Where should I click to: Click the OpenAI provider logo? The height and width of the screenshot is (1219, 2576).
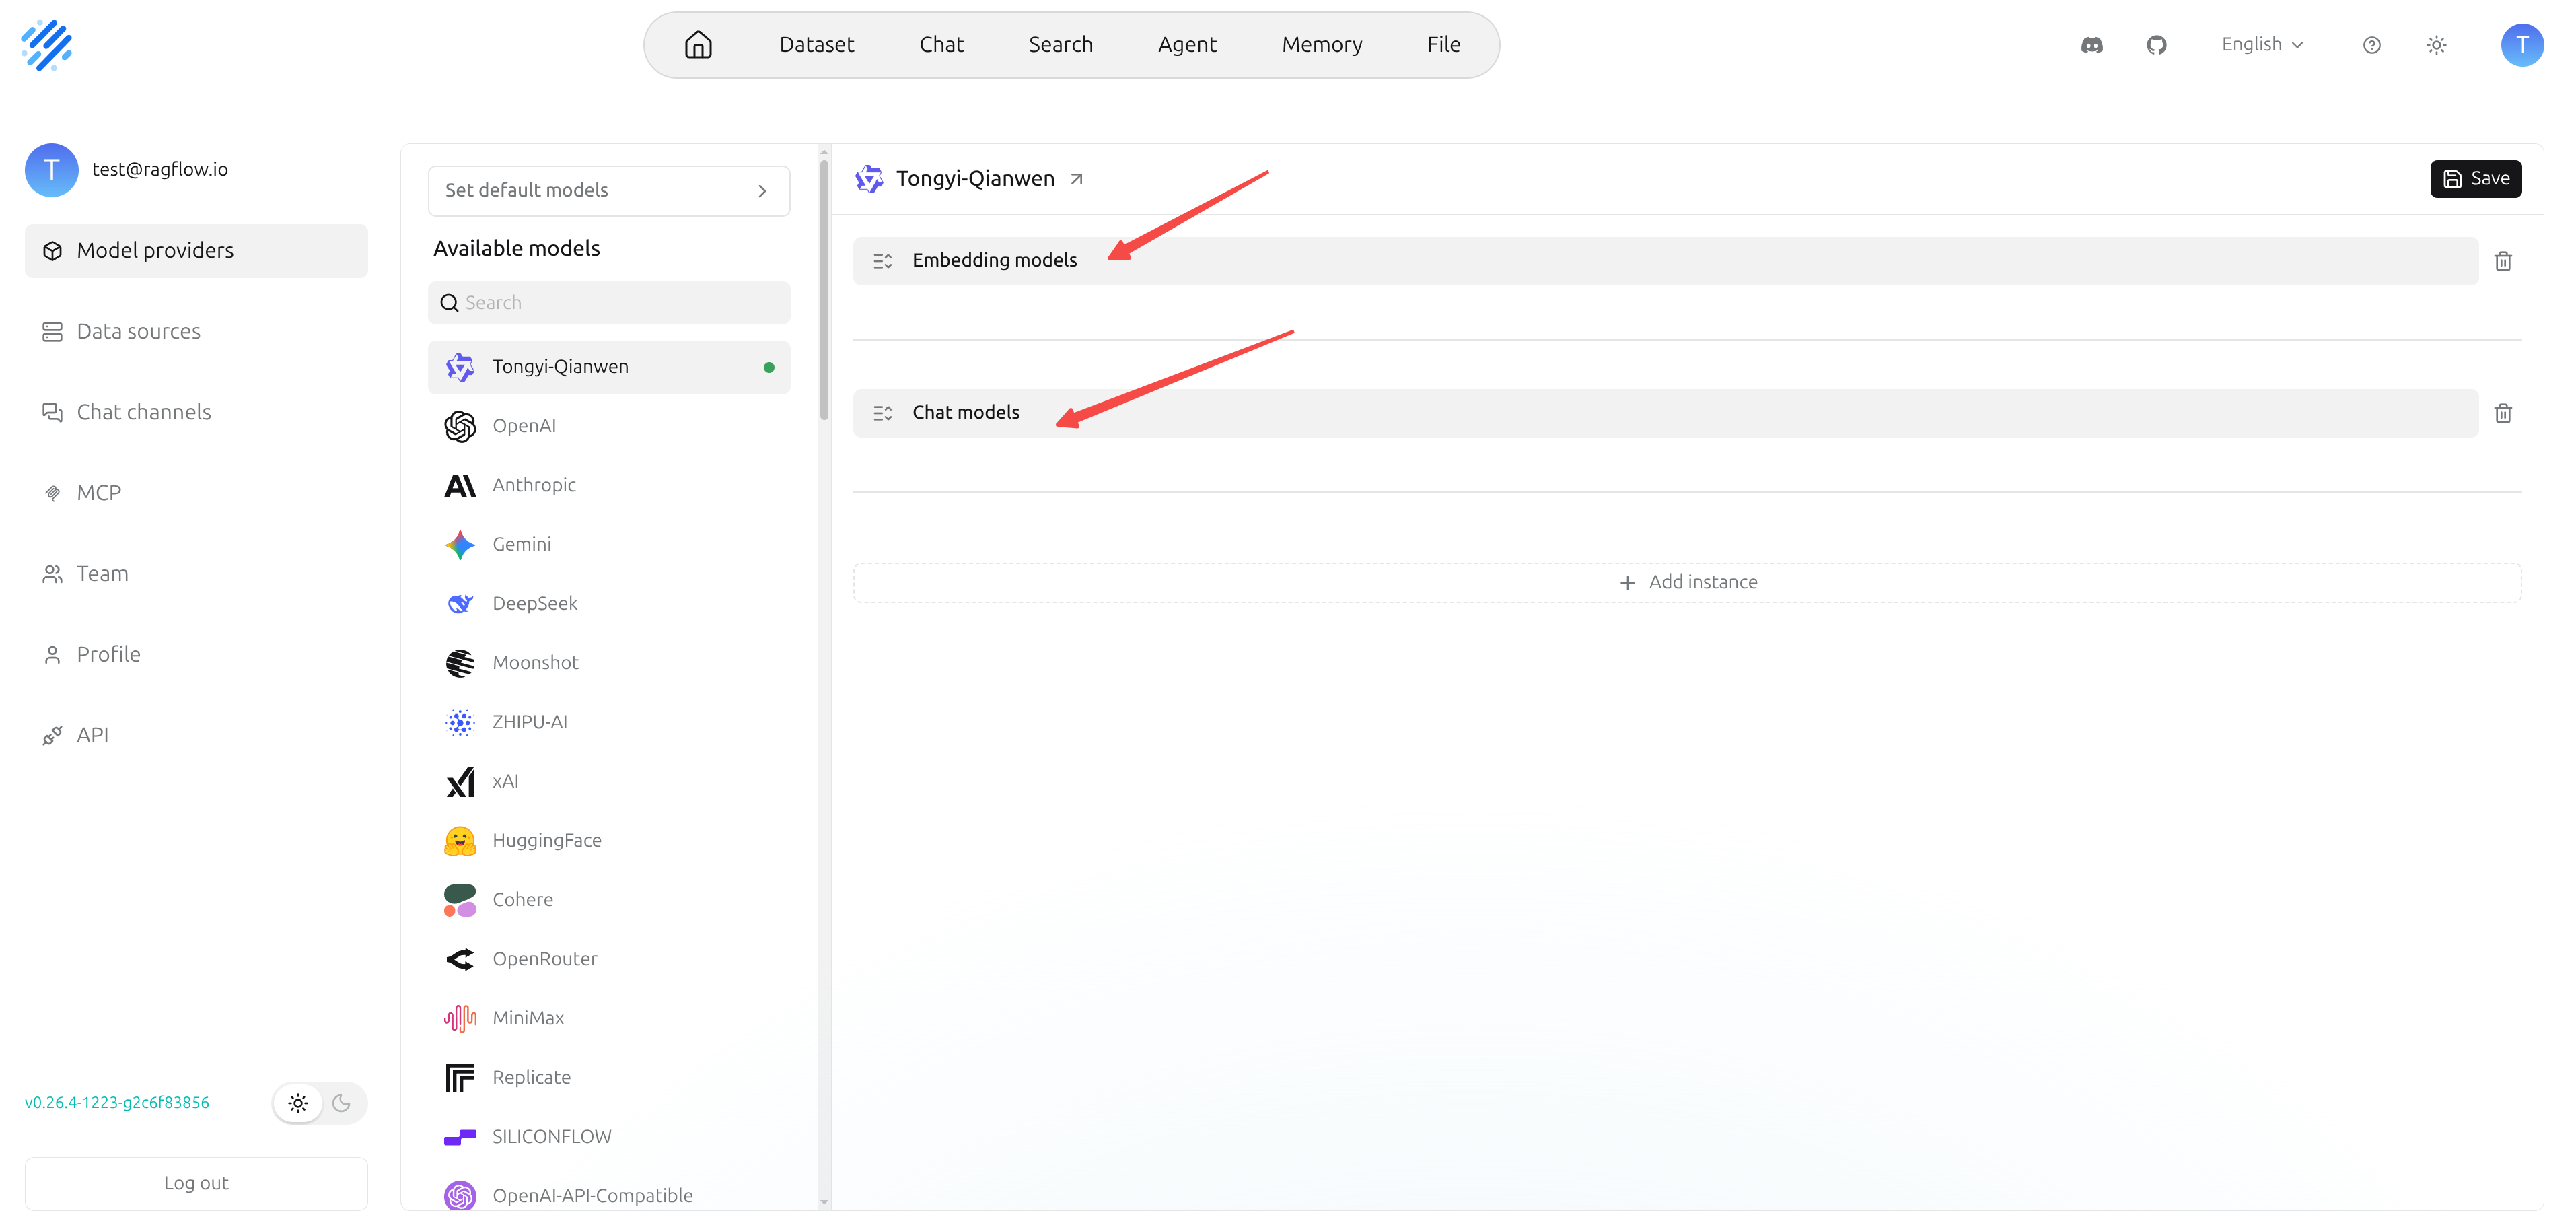click(460, 426)
